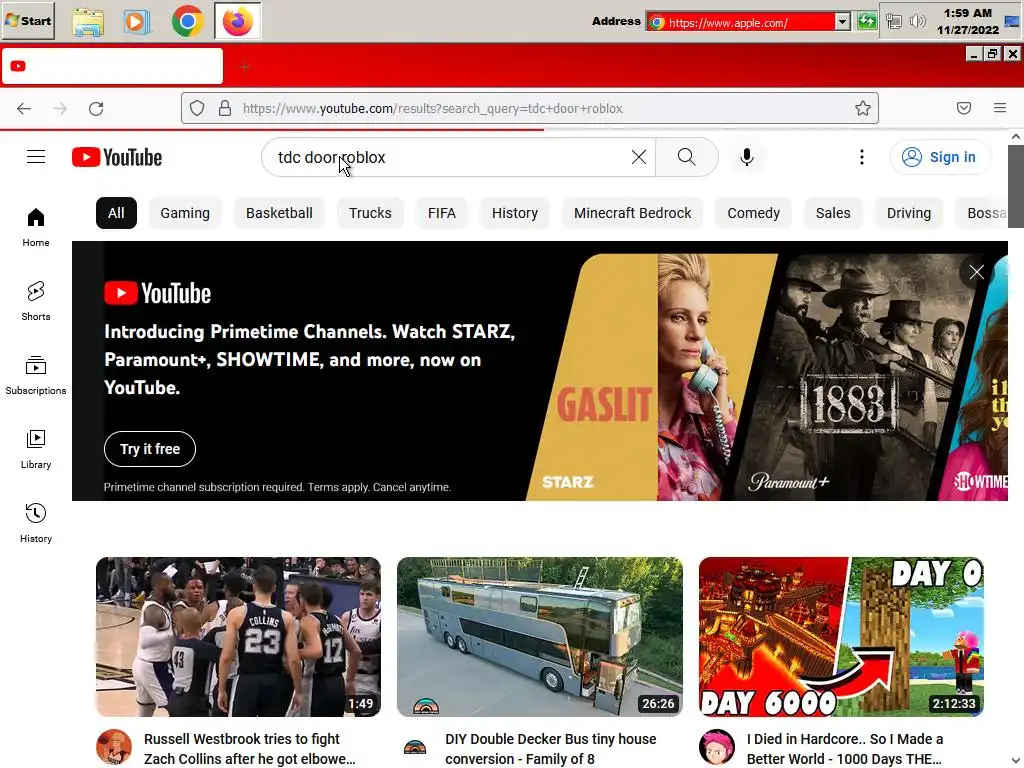Select the Basketball filter chip
The height and width of the screenshot is (768, 1024).
[x=279, y=213]
